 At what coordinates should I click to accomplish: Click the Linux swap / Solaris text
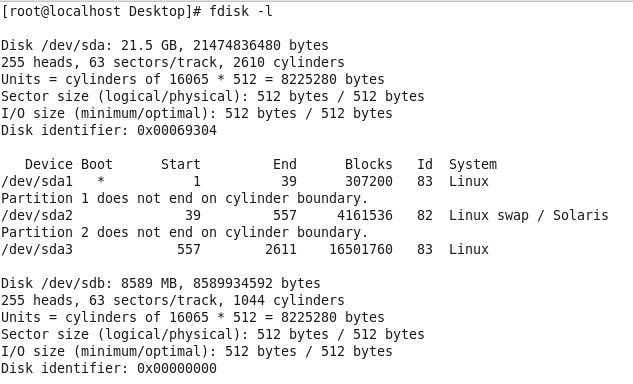point(528,215)
